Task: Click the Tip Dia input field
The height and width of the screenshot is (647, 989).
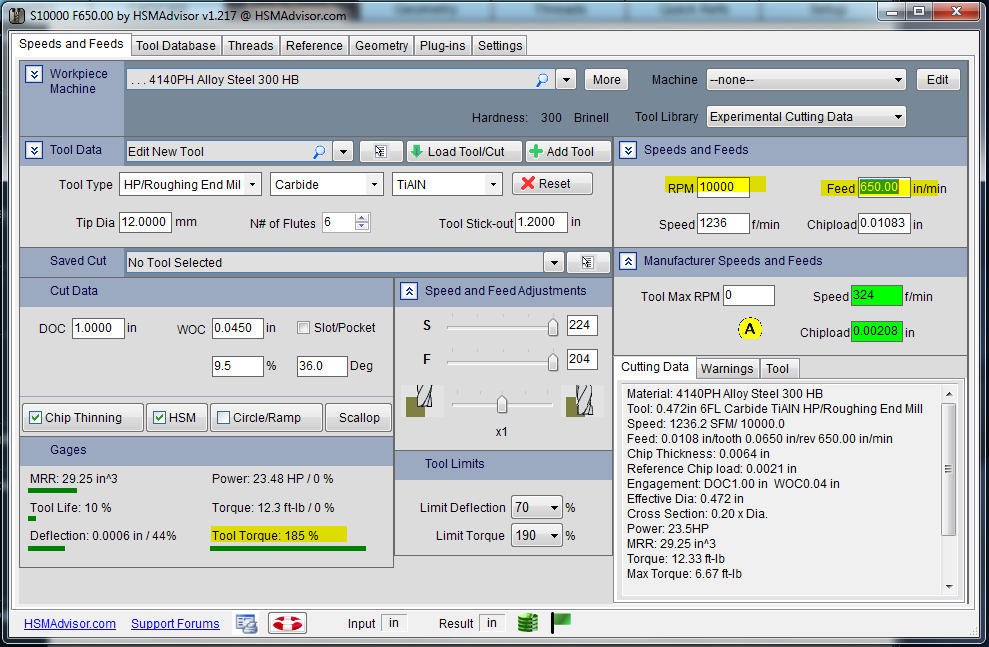Action: pyautogui.click(x=145, y=222)
